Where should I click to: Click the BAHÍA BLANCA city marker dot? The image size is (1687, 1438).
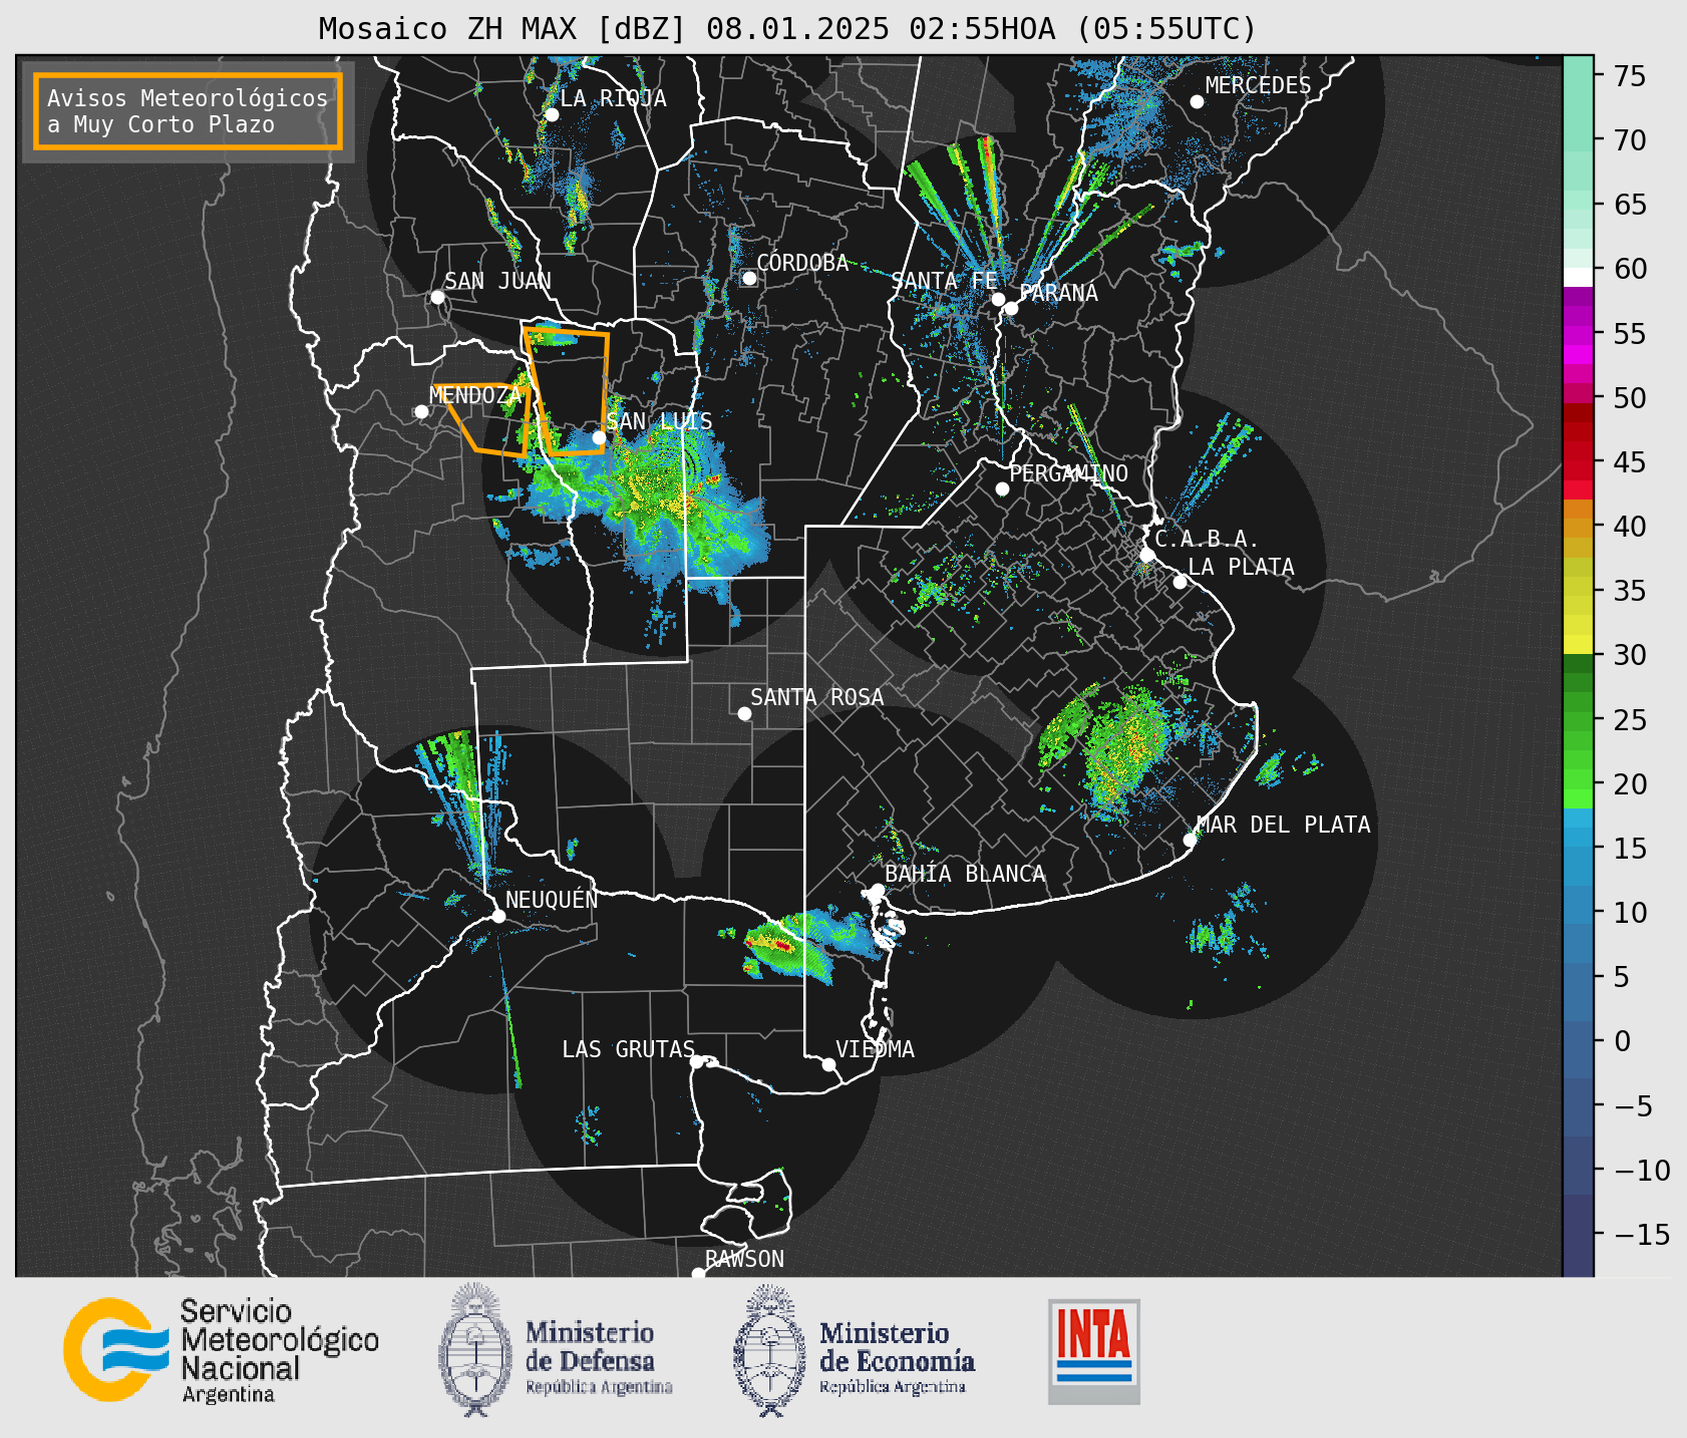point(877,890)
